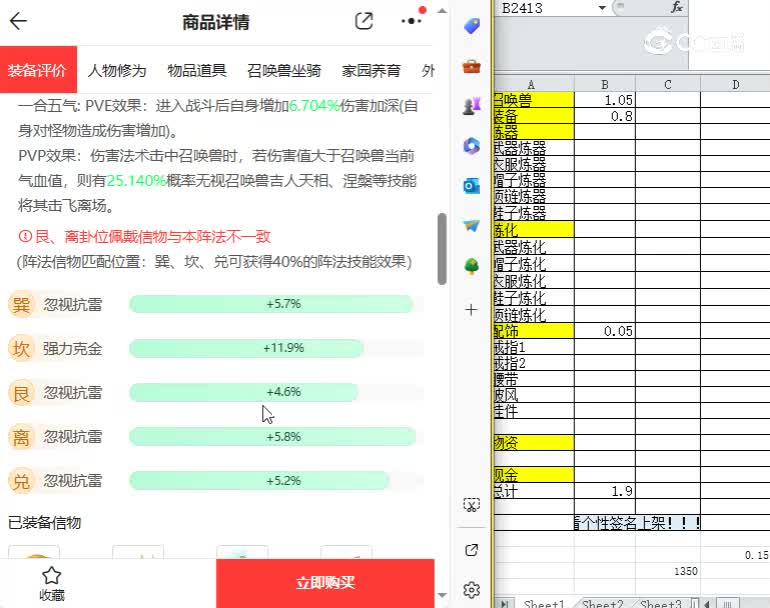Select the cell with value 0.05

[x=605, y=331]
